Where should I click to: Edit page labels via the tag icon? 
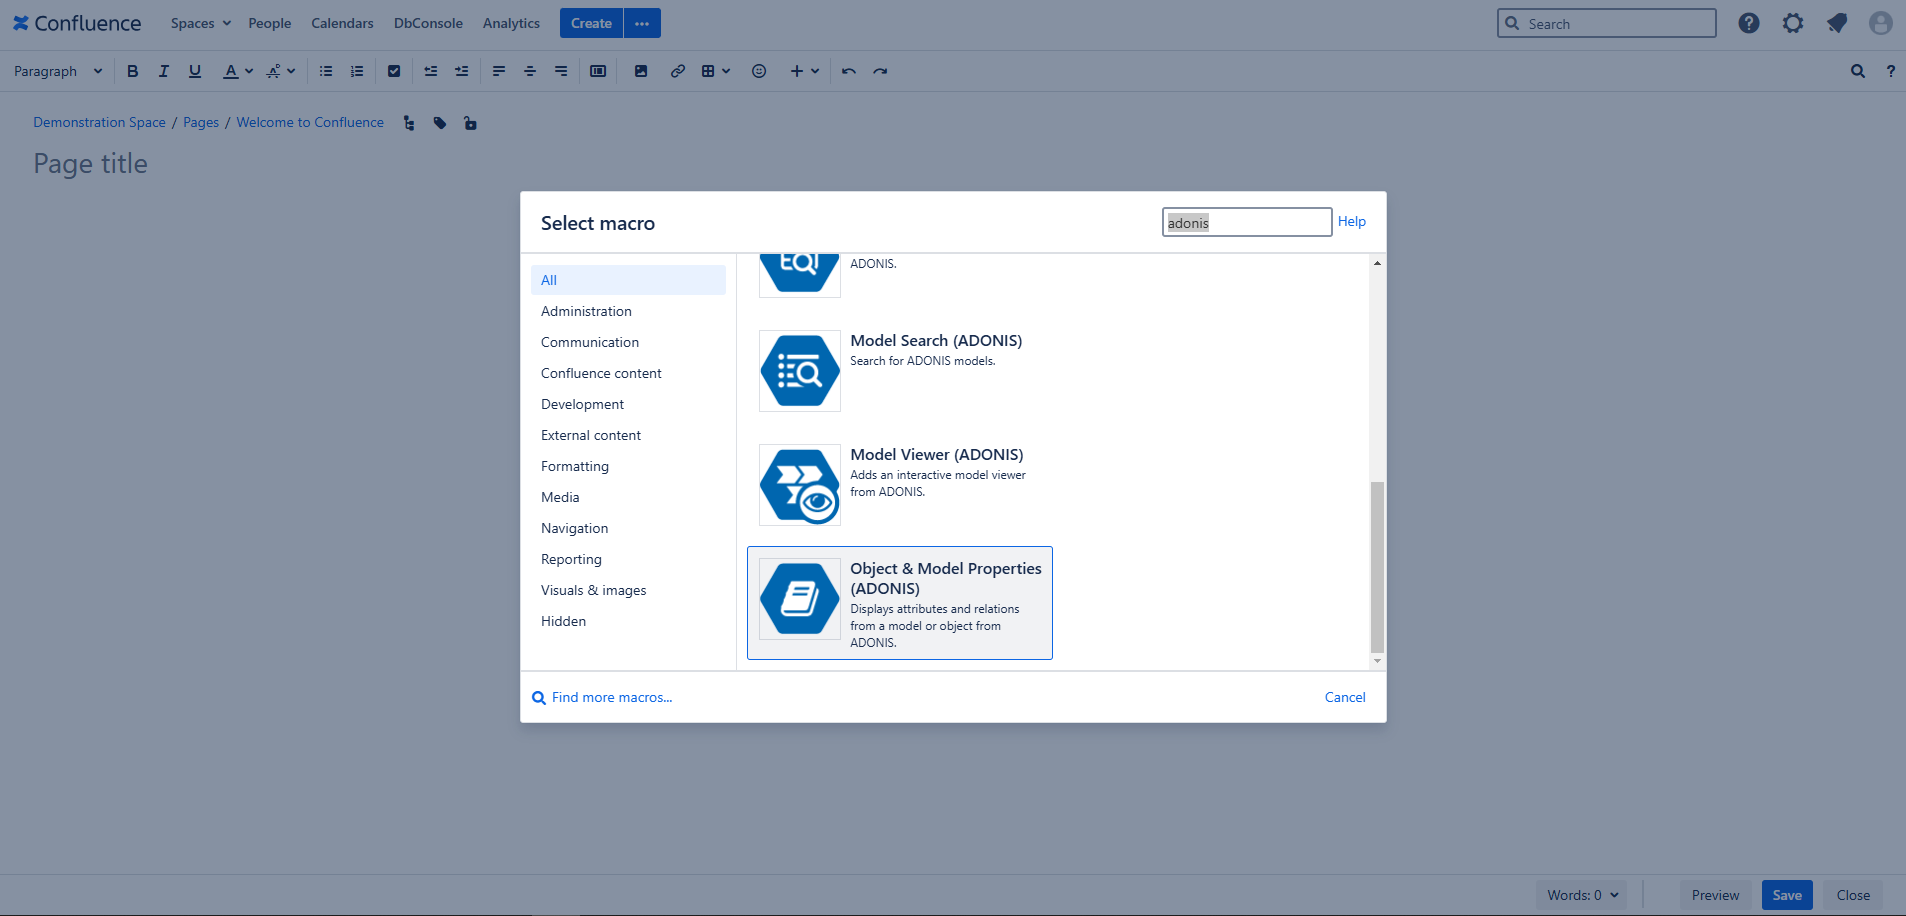(x=439, y=122)
